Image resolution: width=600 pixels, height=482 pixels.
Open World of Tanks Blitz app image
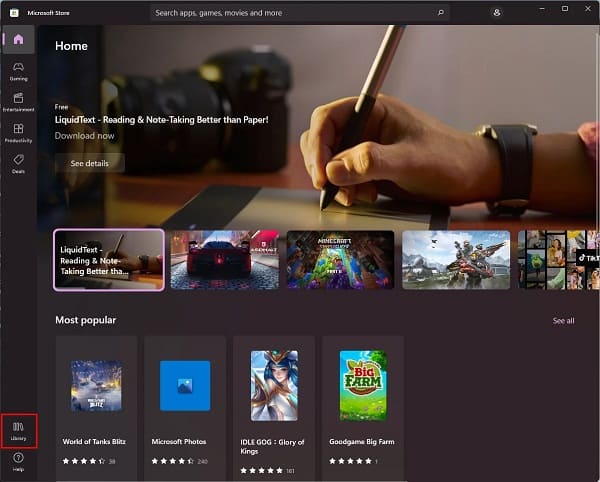(x=96, y=386)
